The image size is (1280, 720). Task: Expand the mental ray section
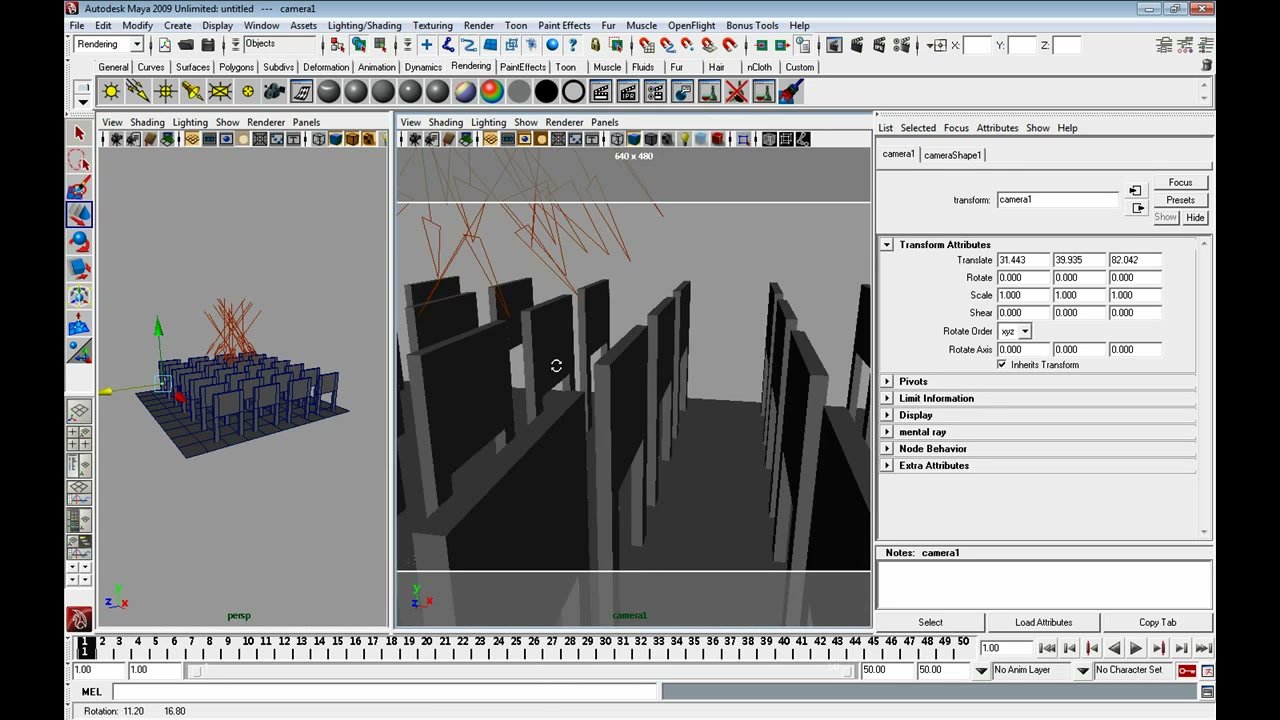tap(886, 432)
